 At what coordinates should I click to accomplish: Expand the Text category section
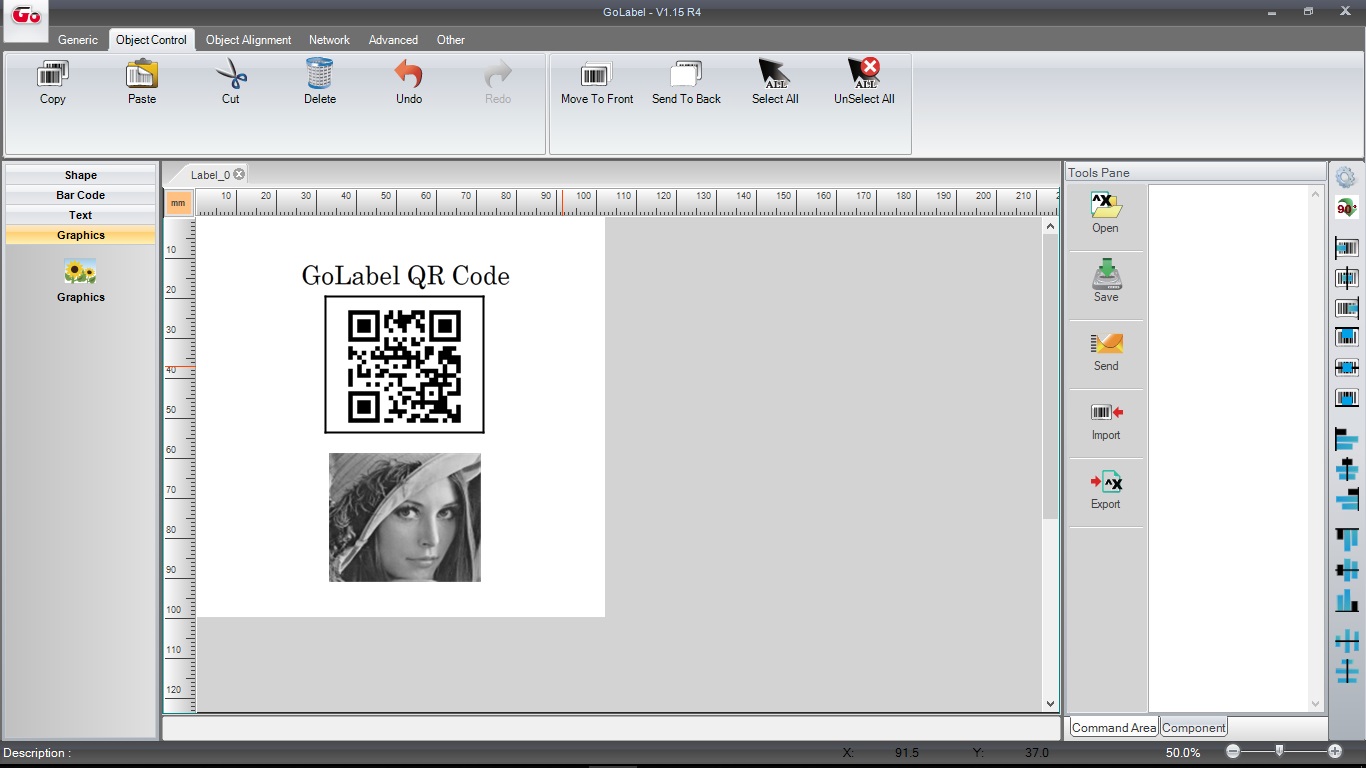(81, 215)
